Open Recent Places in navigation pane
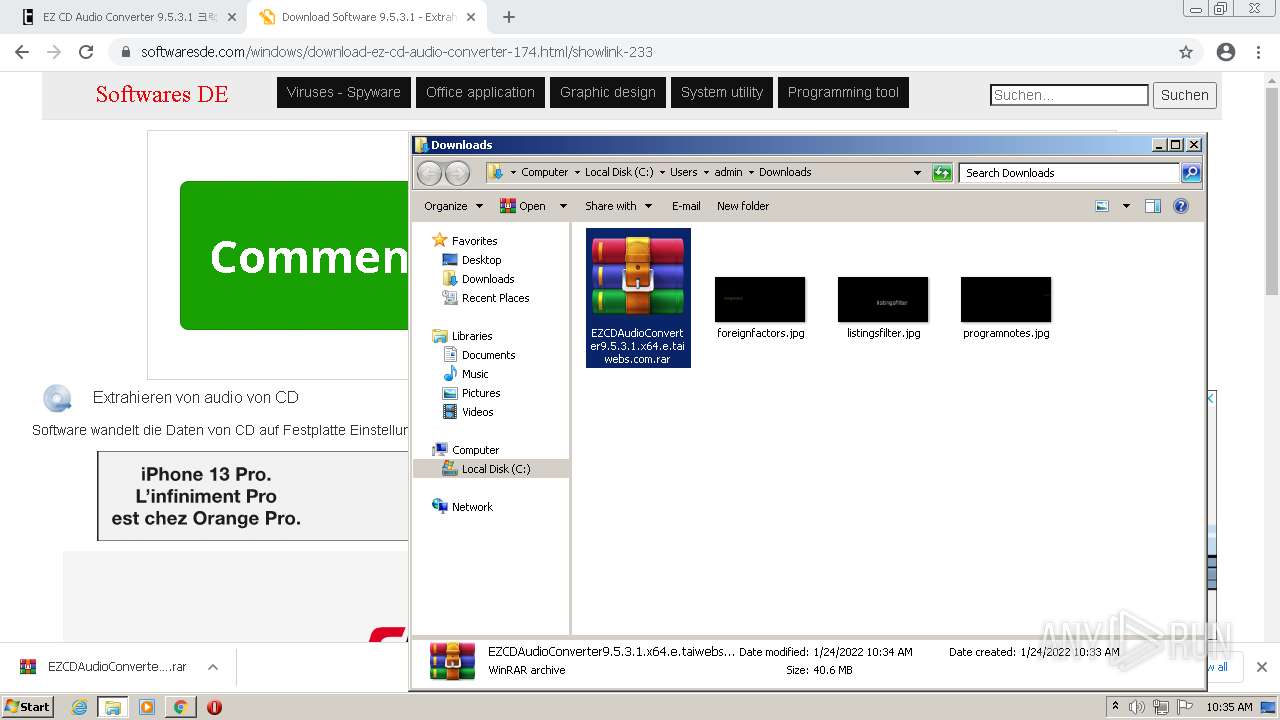1280x720 pixels. [495, 298]
